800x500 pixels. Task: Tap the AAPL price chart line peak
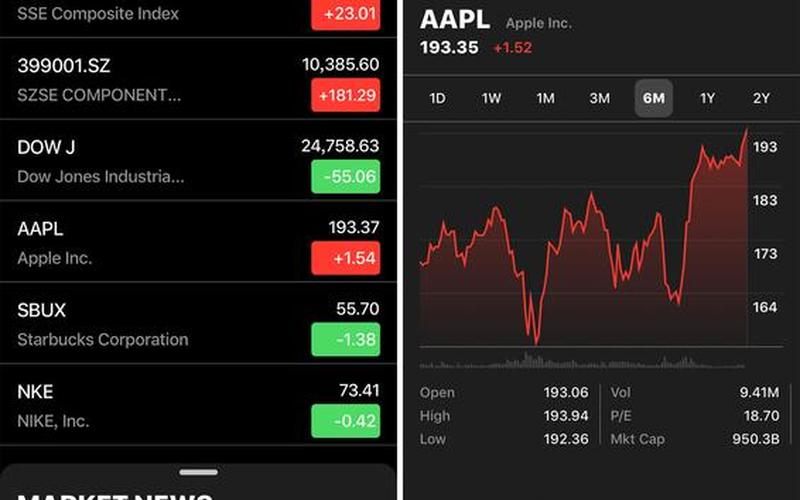pyautogui.click(x=746, y=131)
